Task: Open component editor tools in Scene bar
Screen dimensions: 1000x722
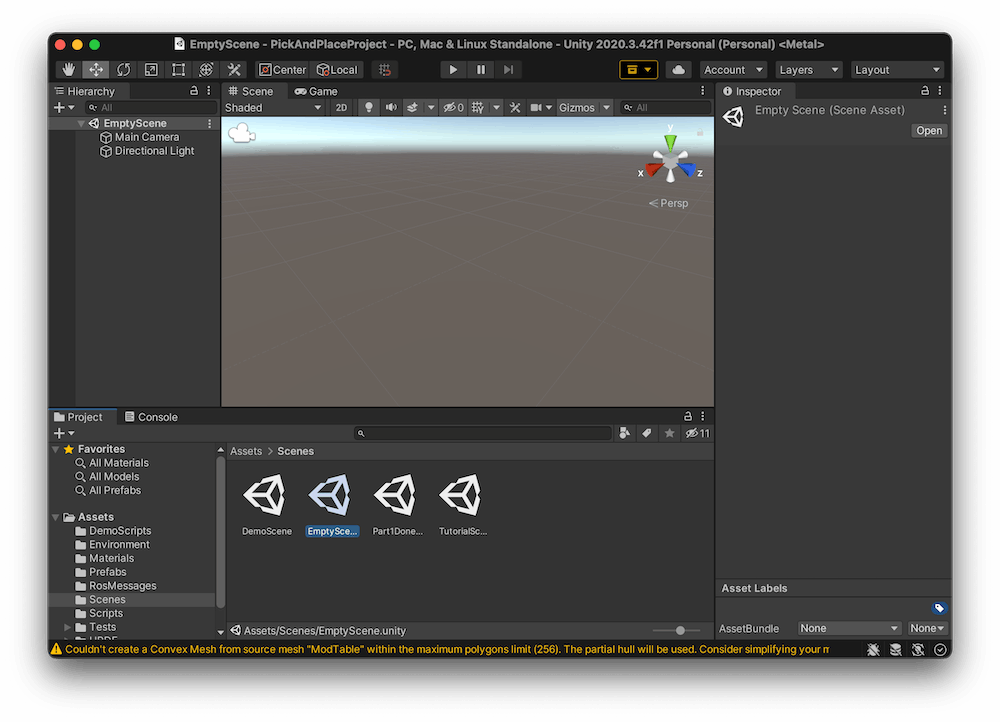Action: 515,108
